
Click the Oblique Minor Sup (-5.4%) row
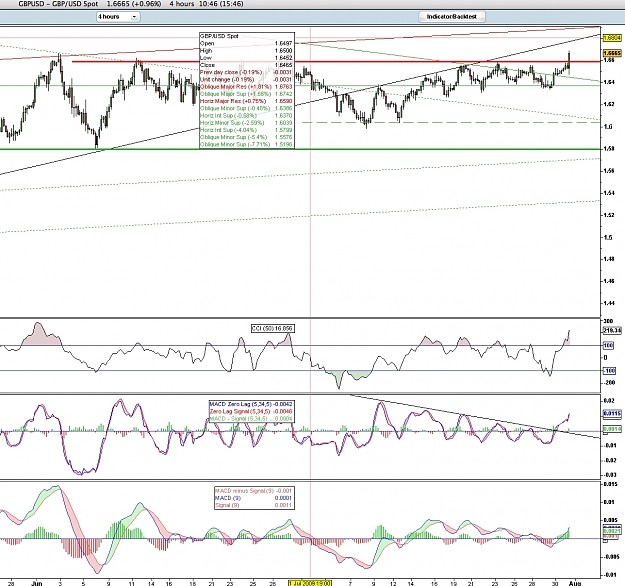point(246,137)
